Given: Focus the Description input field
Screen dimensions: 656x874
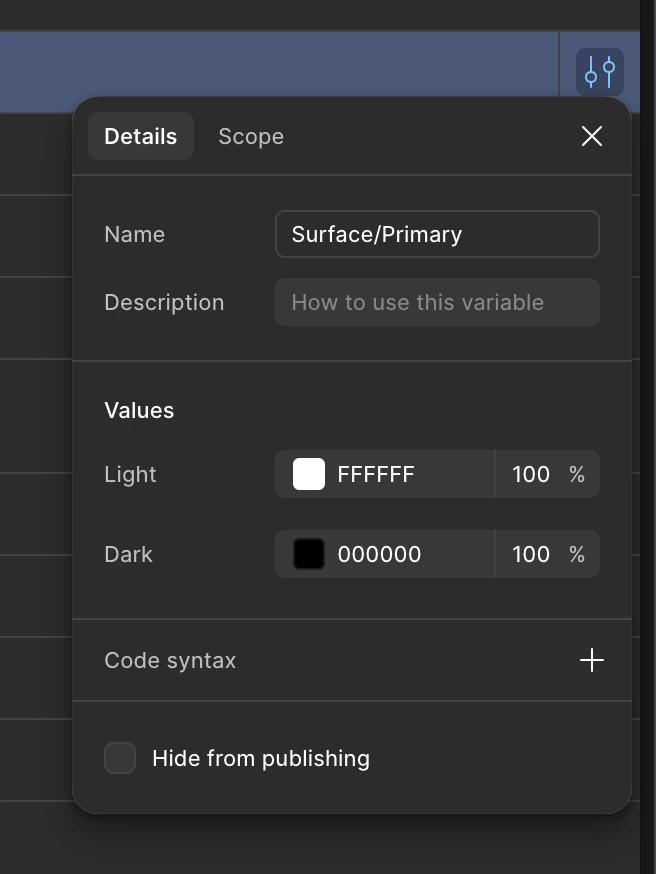Looking at the screenshot, I should tap(437, 302).
